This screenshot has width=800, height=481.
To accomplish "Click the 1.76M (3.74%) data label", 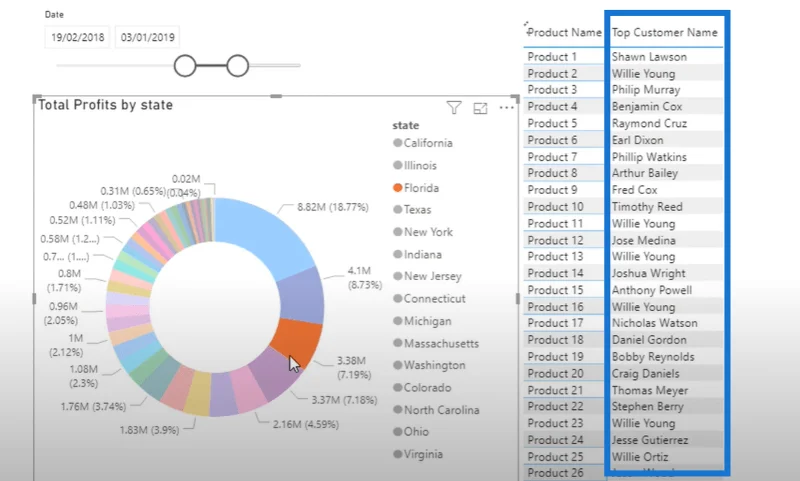I will pos(93,407).
